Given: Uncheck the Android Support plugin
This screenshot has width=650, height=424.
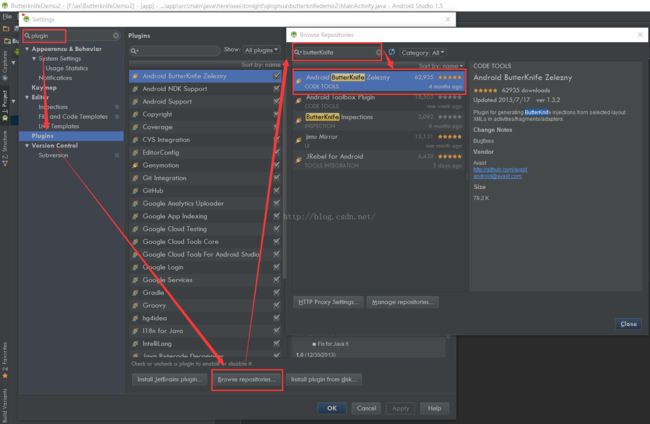Looking at the screenshot, I should tap(276, 102).
